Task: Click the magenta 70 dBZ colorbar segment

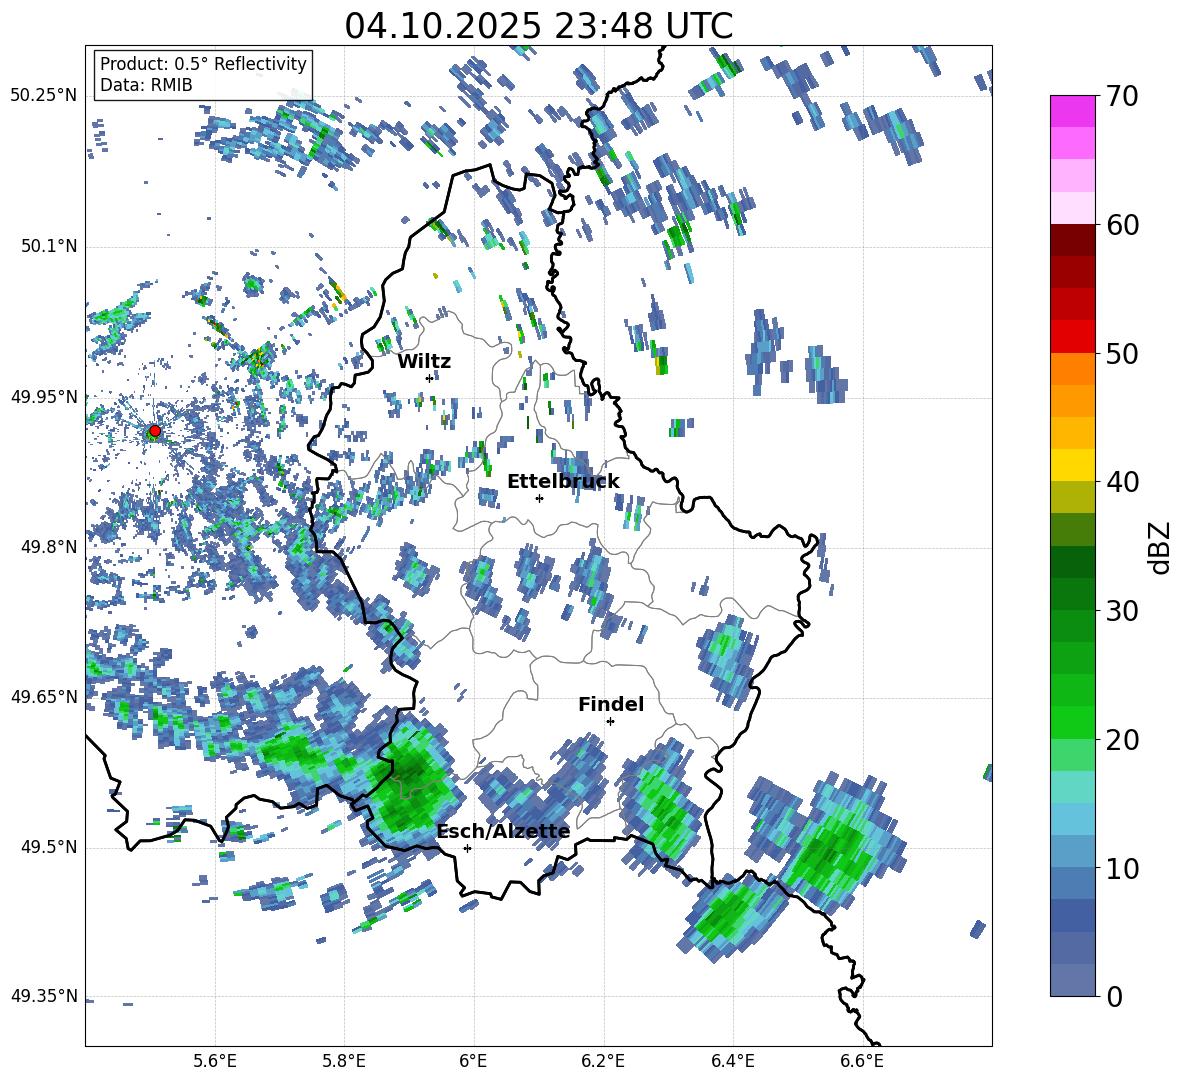Action: 1072,111
